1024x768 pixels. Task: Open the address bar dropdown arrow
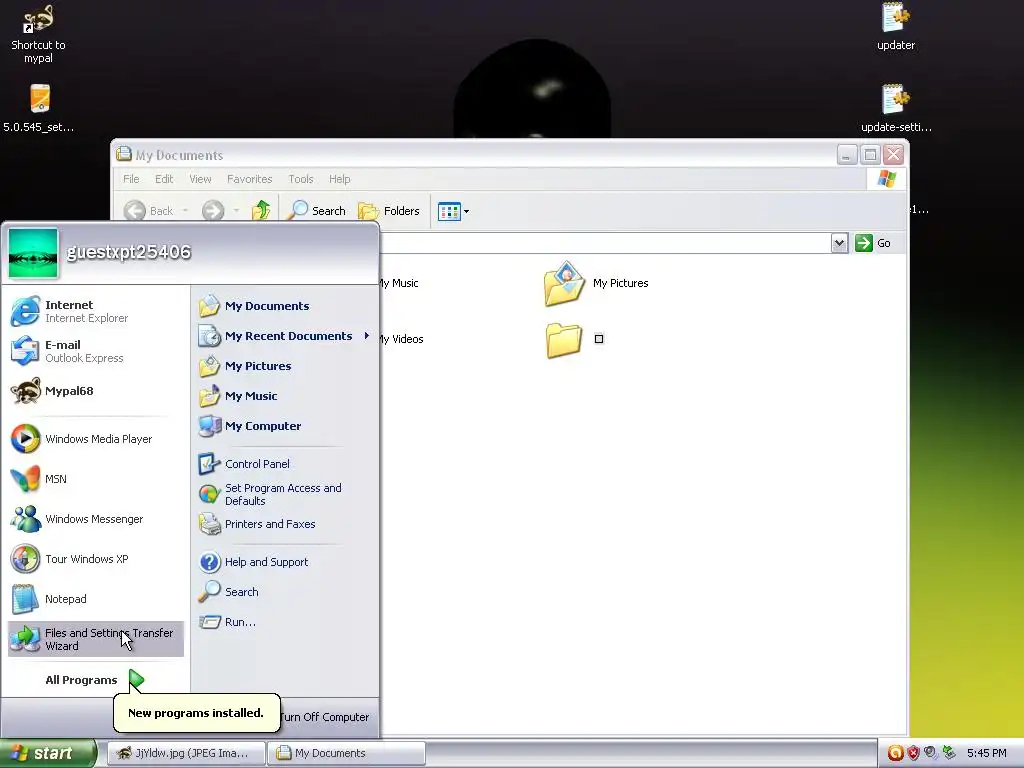coord(839,243)
